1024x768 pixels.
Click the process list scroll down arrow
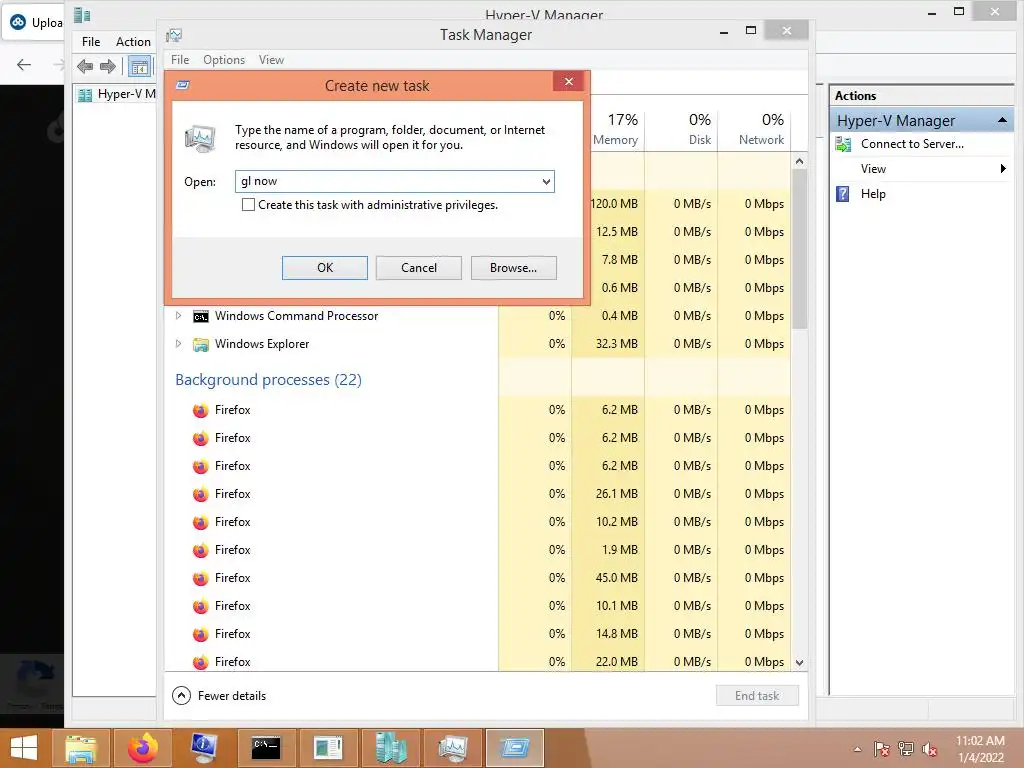coord(799,663)
